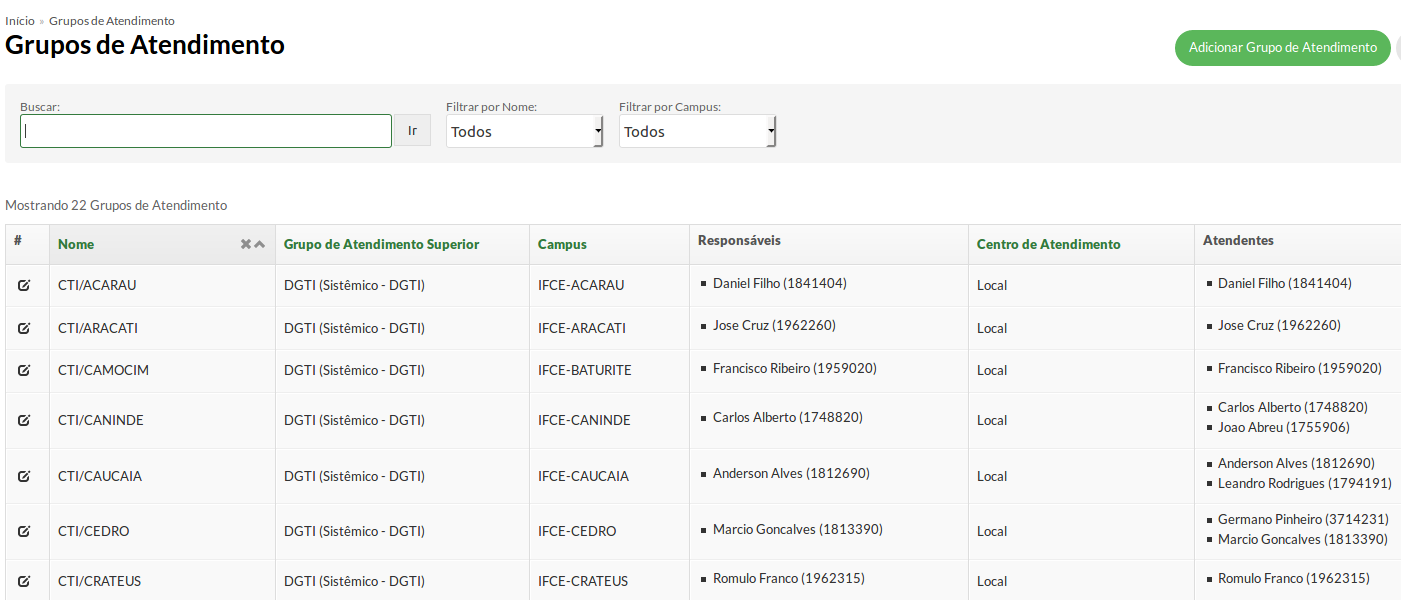The width and height of the screenshot is (1401, 600).
Task: Select the CTI/CAUCAIA name cell
Action: pyautogui.click(x=100, y=476)
